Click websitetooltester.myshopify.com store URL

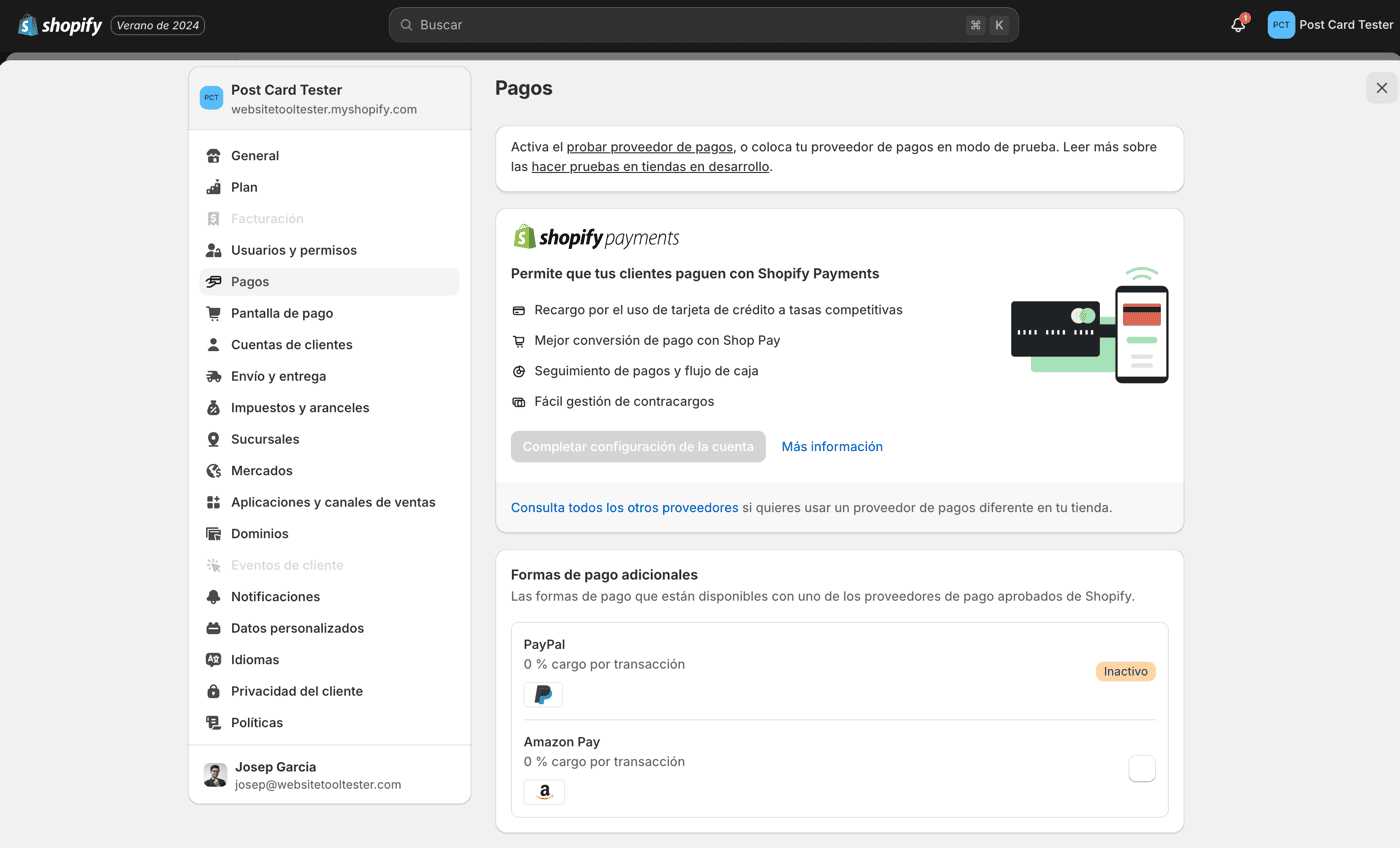(324, 109)
